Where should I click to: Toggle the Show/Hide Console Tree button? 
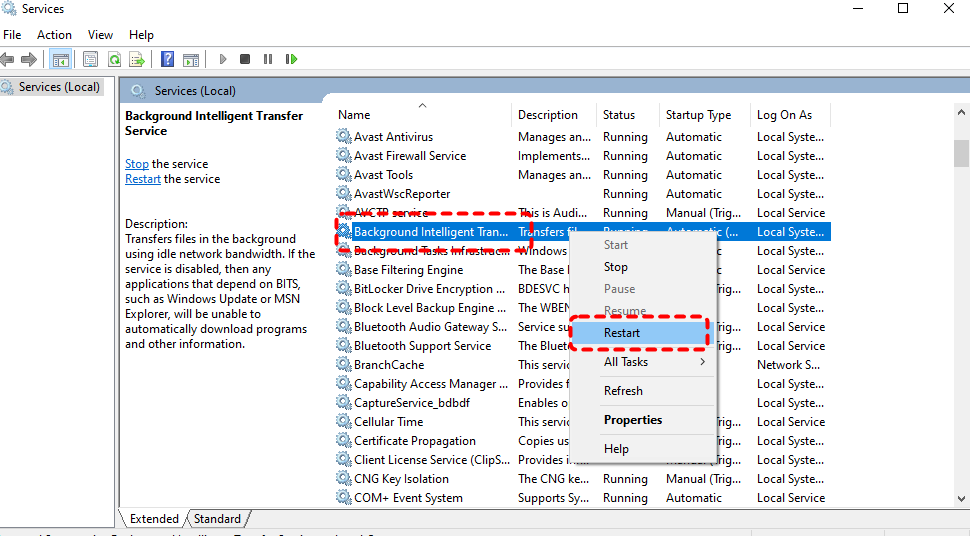click(x=60, y=60)
